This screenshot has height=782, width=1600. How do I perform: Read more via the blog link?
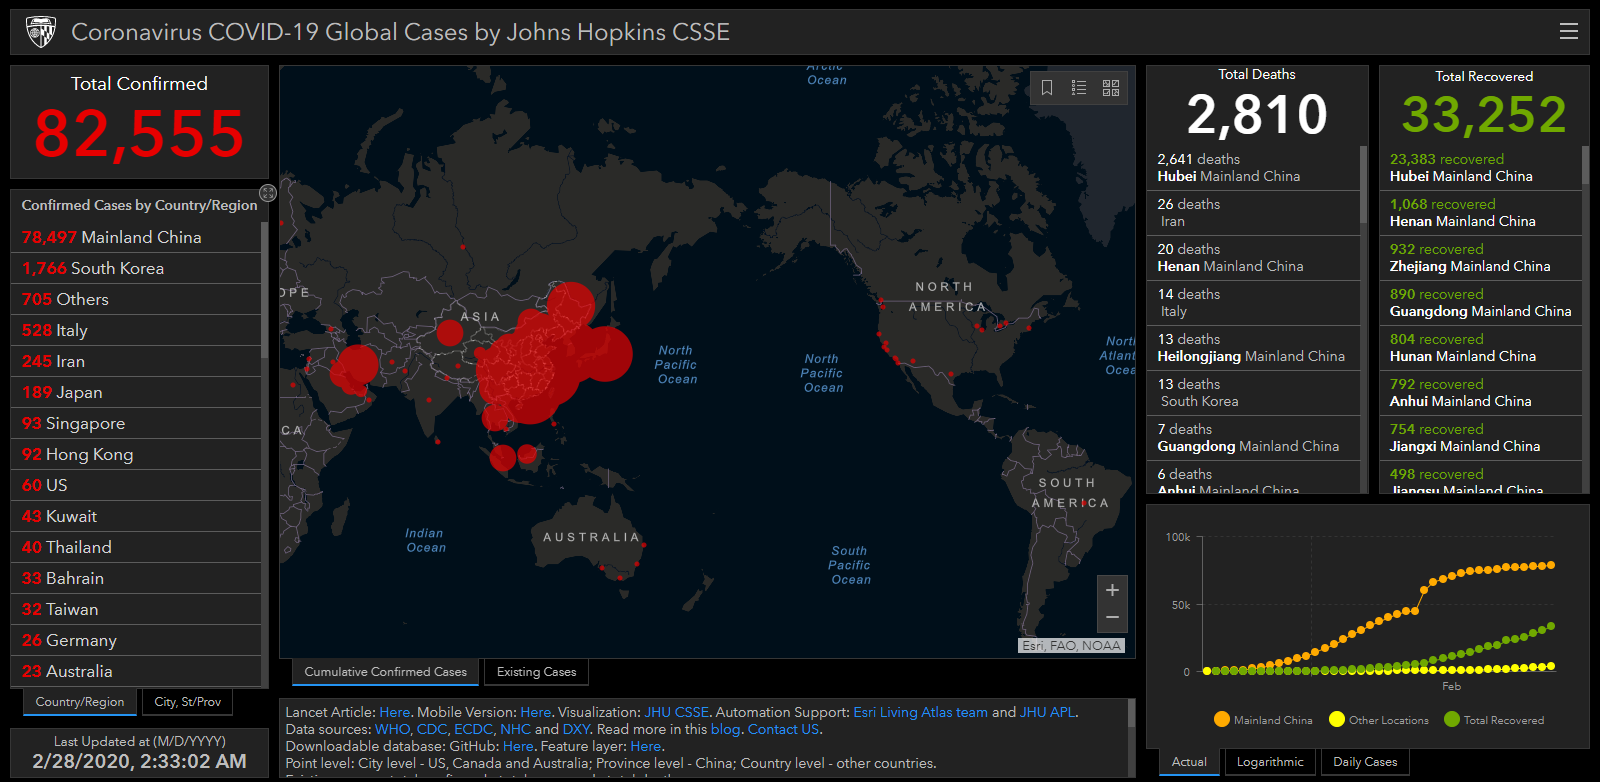click(x=726, y=730)
